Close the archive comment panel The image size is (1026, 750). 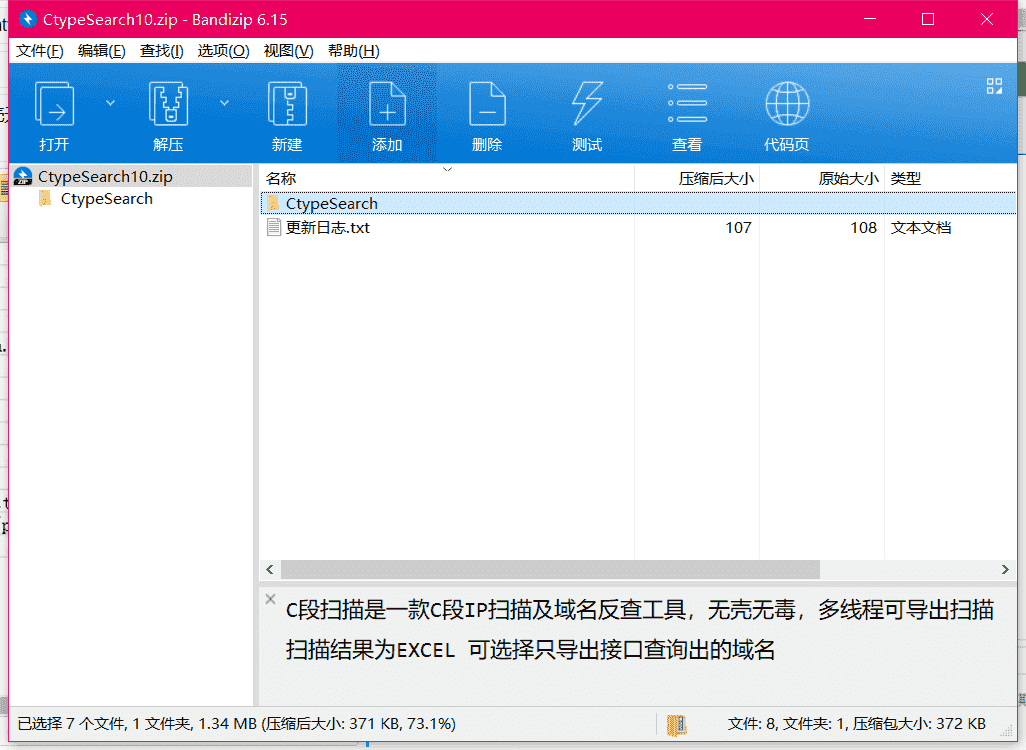click(270, 599)
